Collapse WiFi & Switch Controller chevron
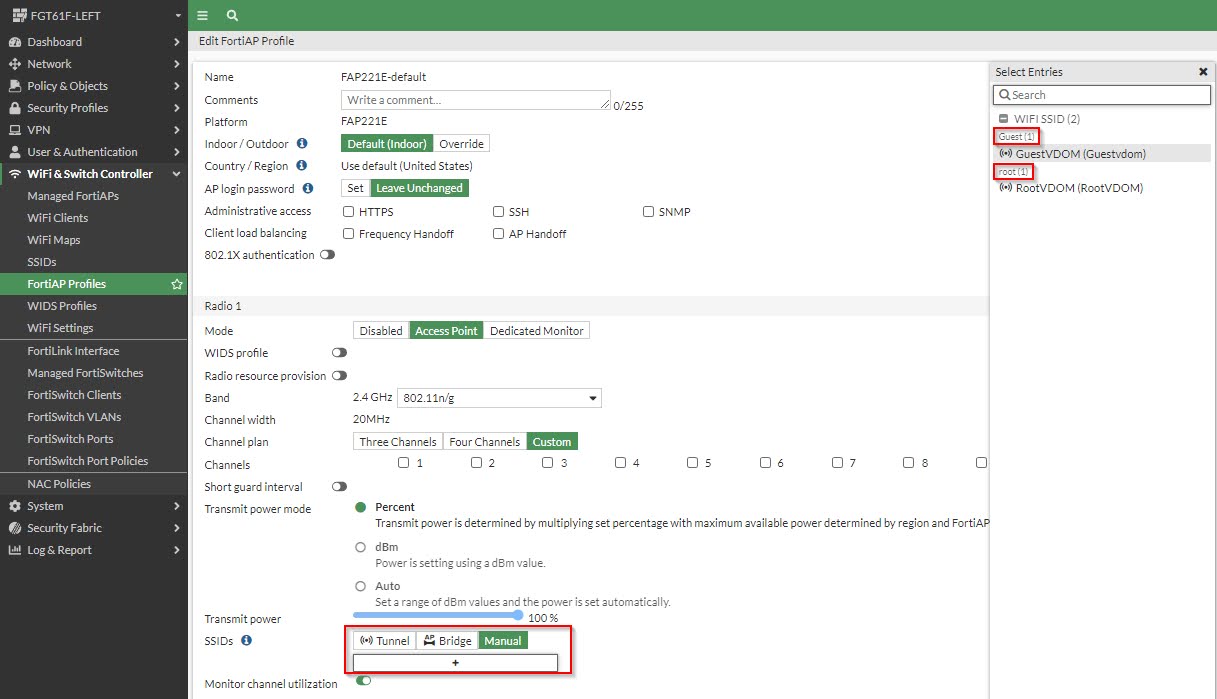Screen dimensions: 1217x699 tap(176, 174)
